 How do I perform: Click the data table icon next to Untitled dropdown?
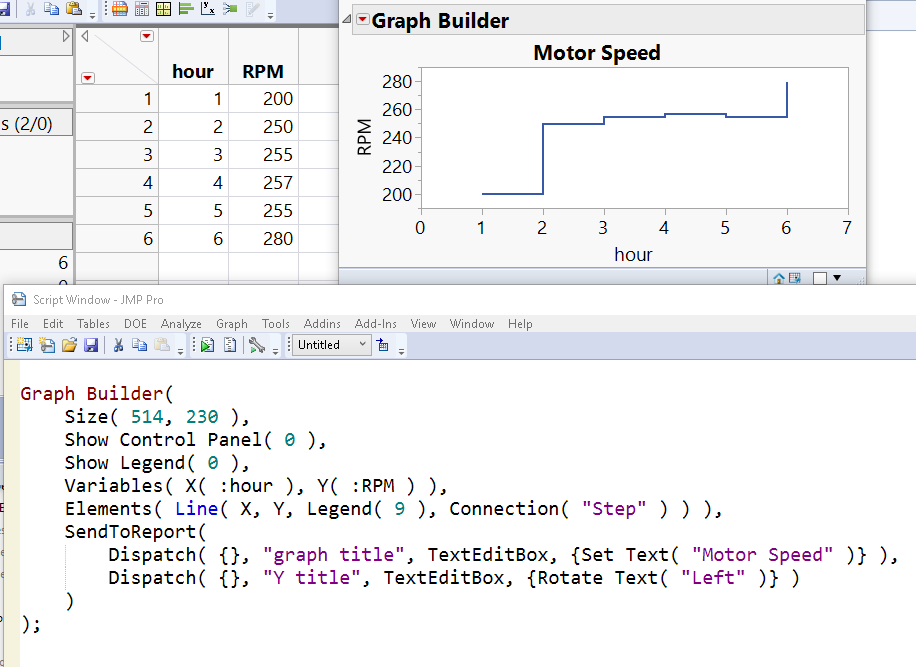click(383, 345)
